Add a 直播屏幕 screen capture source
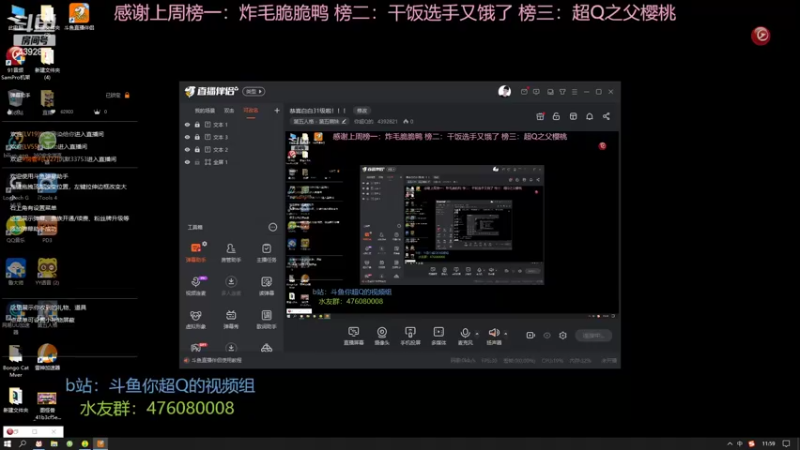The image size is (800, 450). pos(354,336)
